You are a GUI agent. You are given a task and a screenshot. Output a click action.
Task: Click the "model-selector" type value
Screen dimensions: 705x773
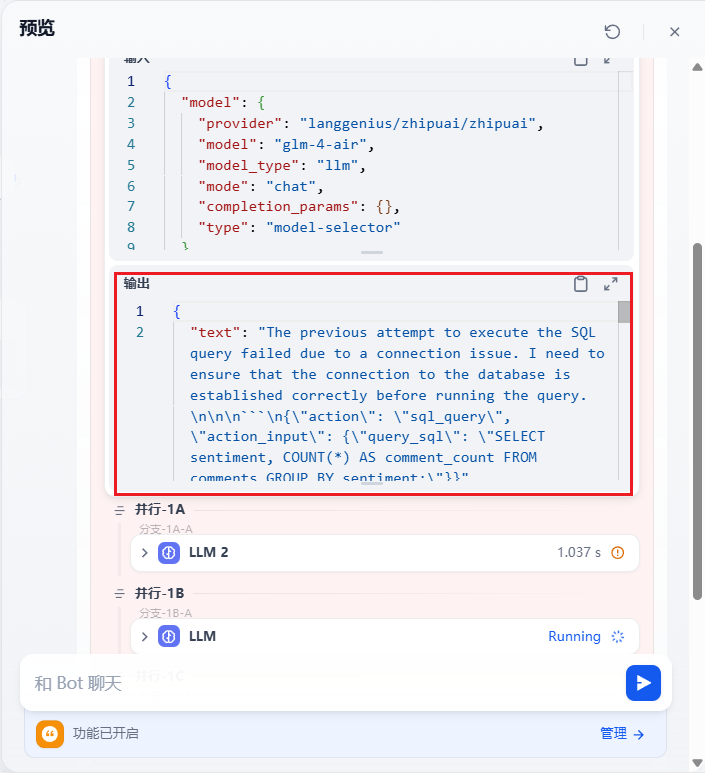[x=333, y=227]
